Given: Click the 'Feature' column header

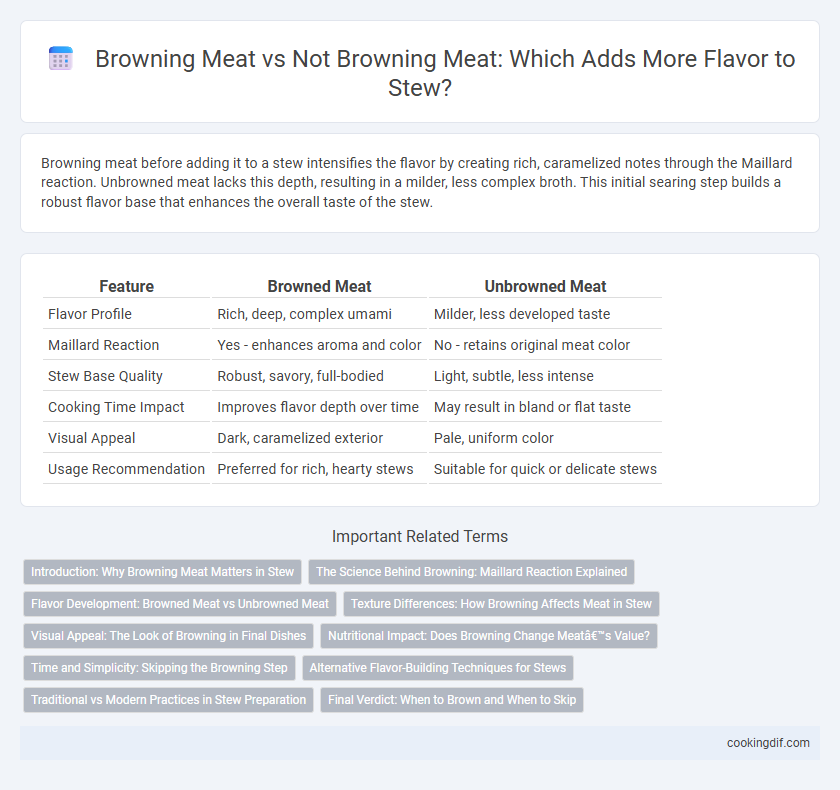Looking at the screenshot, I should tap(126, 287).
